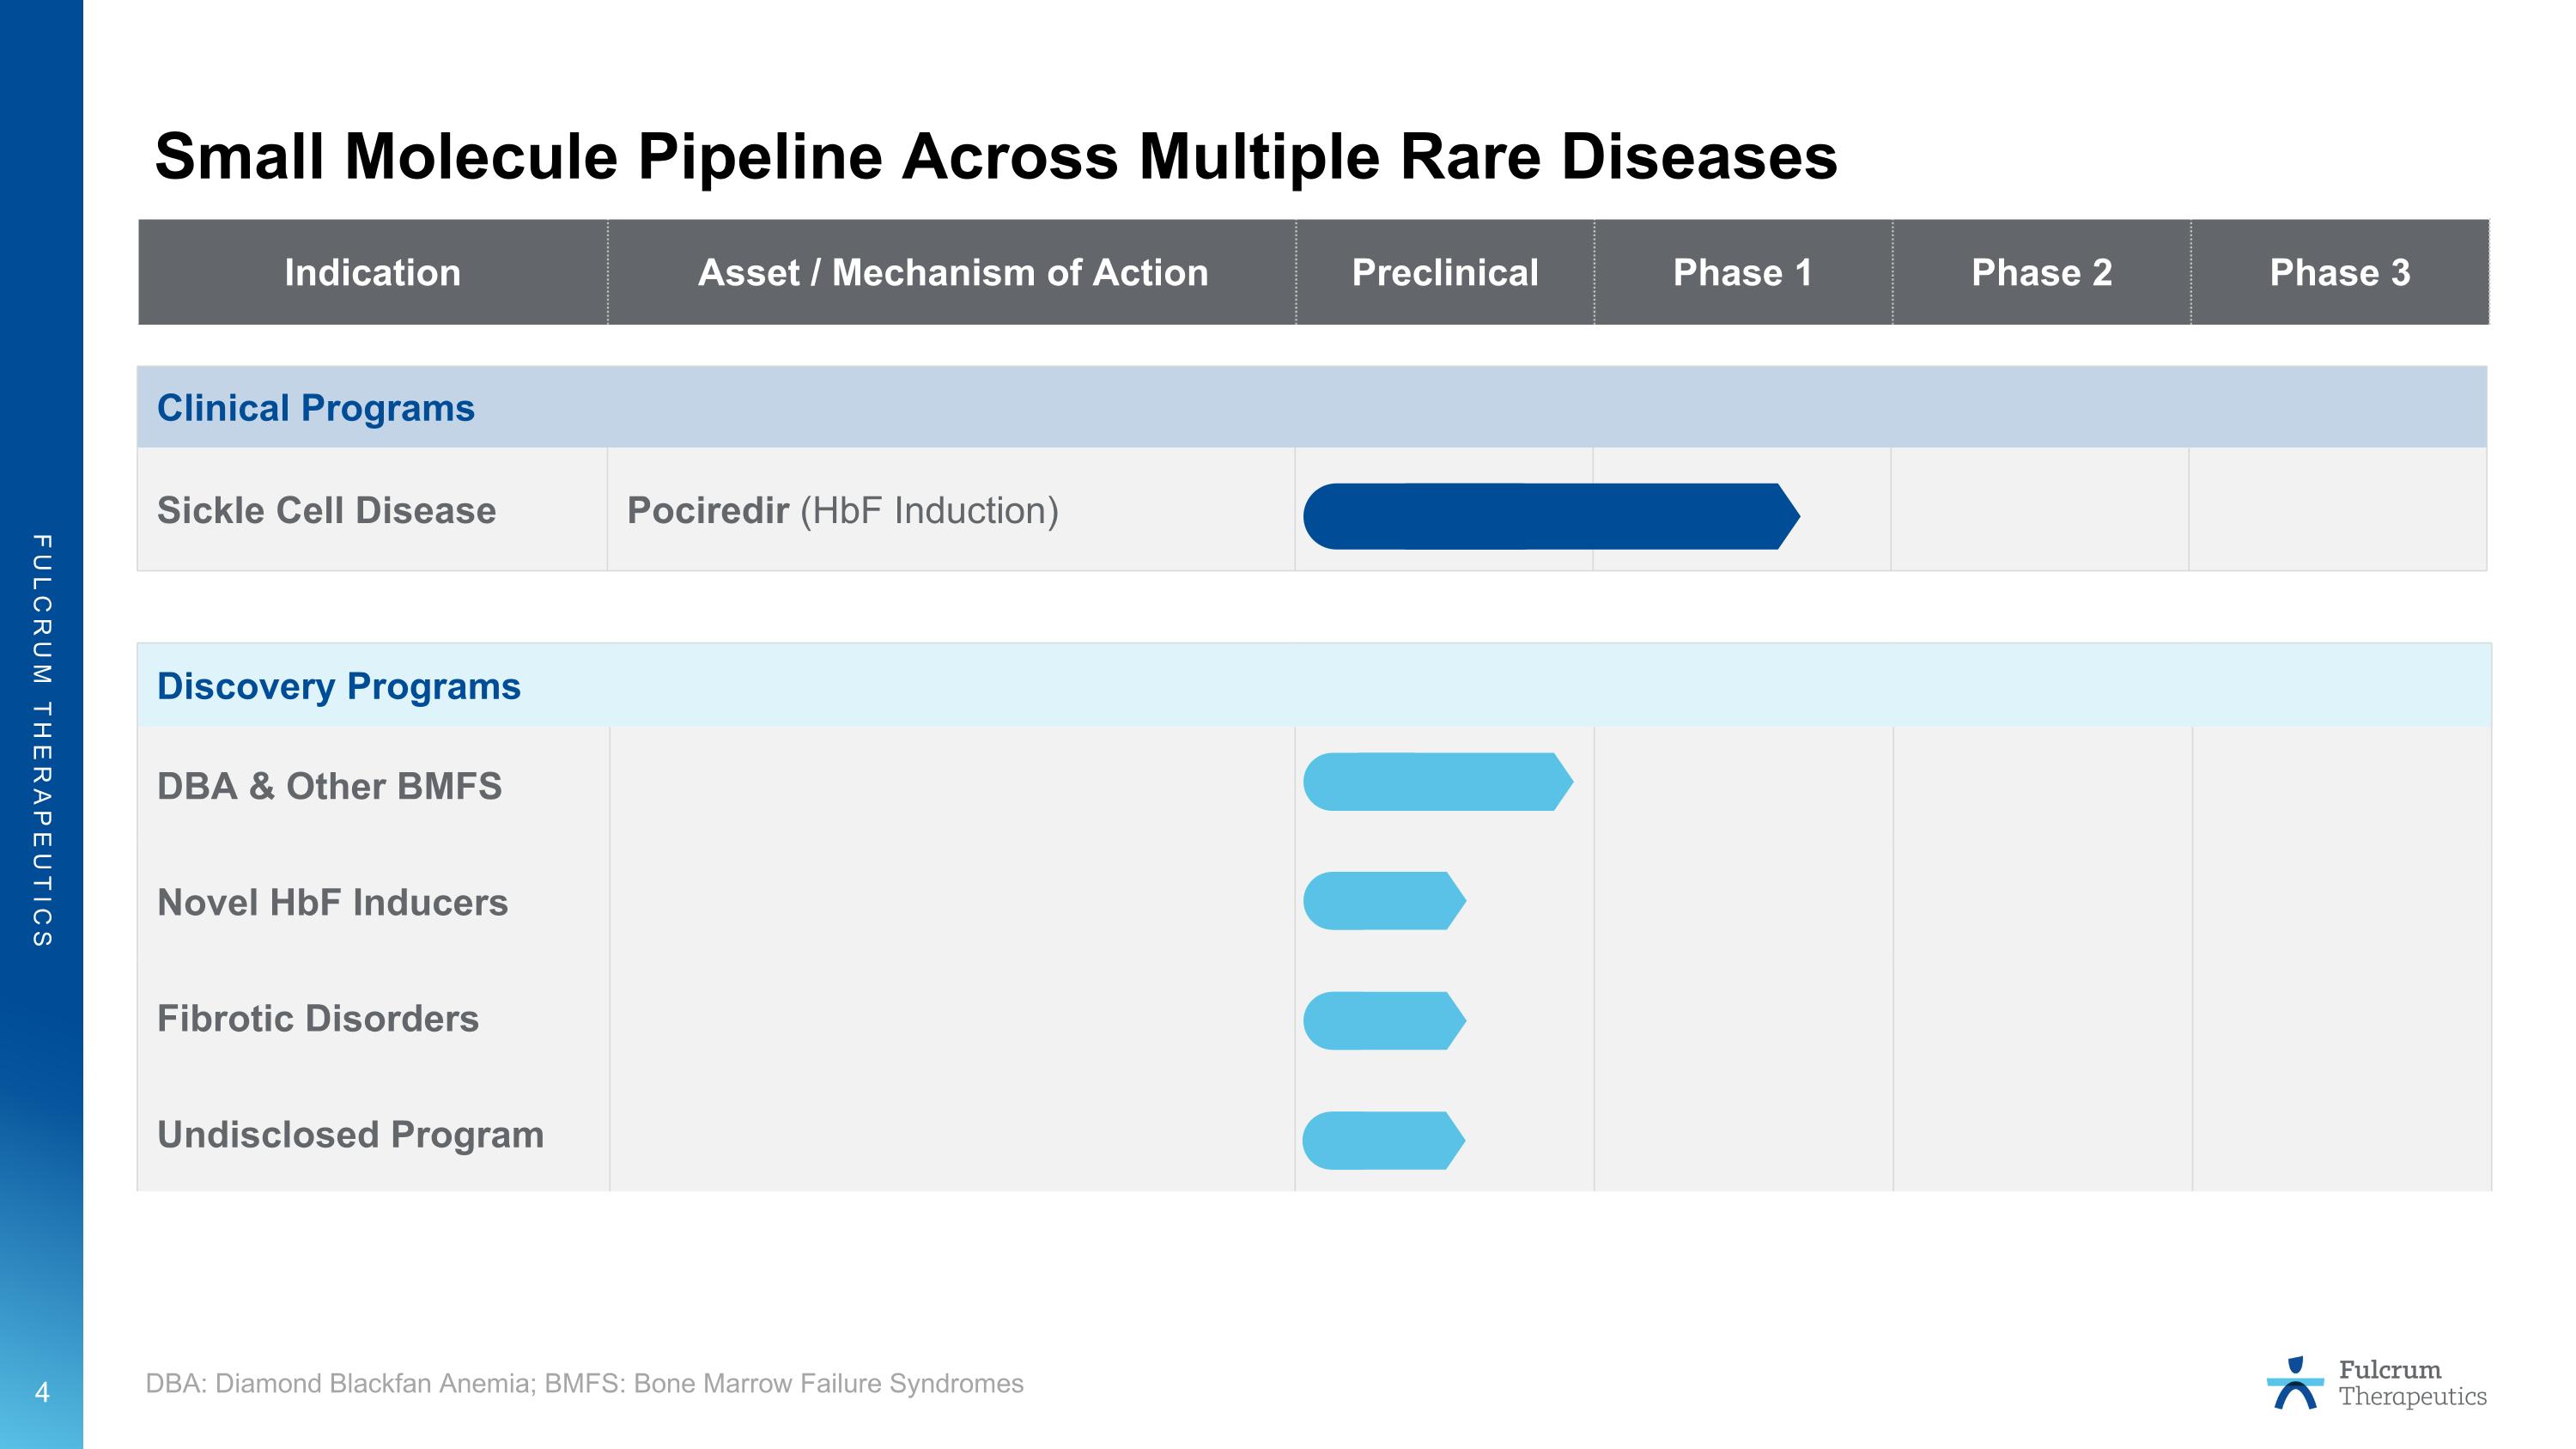Click the Pociredir (HbF Induction) asset text
This screenshot has width=2576, height=1449.
(x=842, y=510)
